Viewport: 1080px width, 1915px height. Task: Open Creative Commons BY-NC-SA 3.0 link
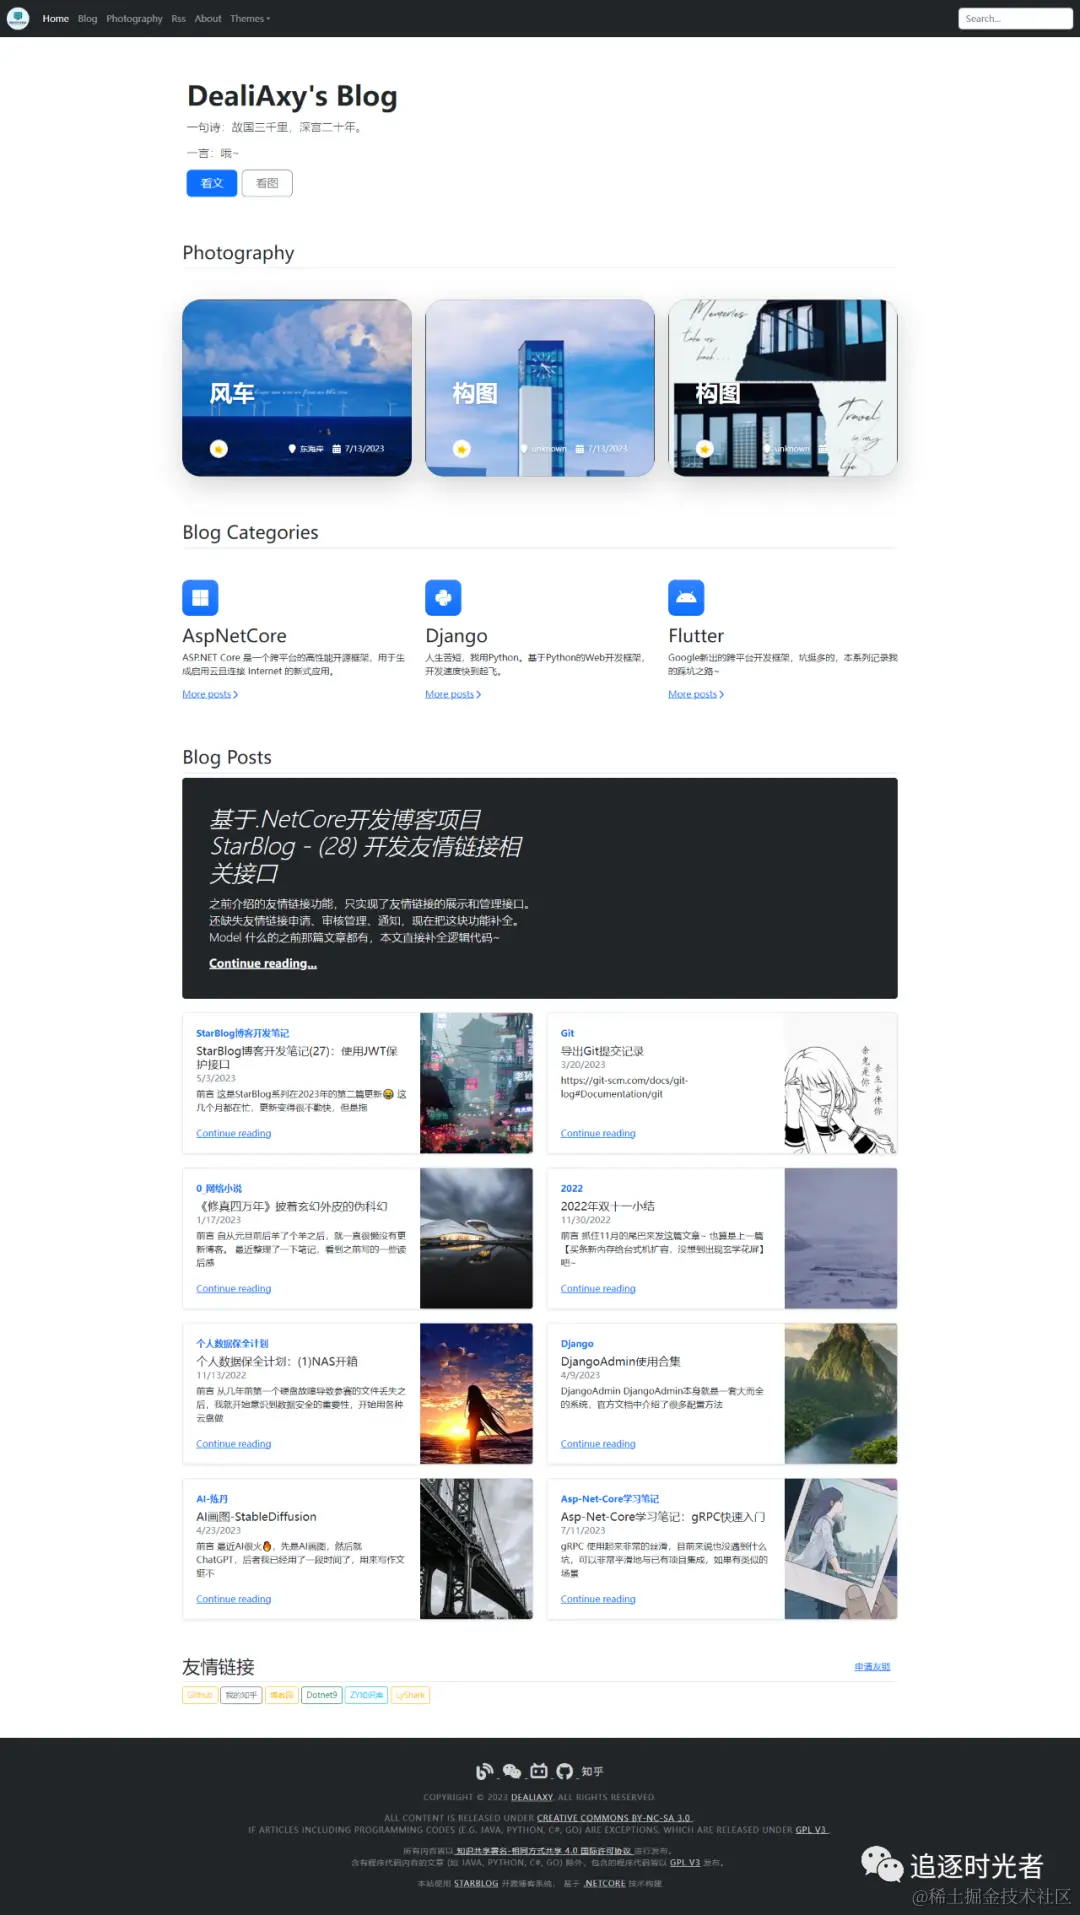click(x=614, y=1818)
